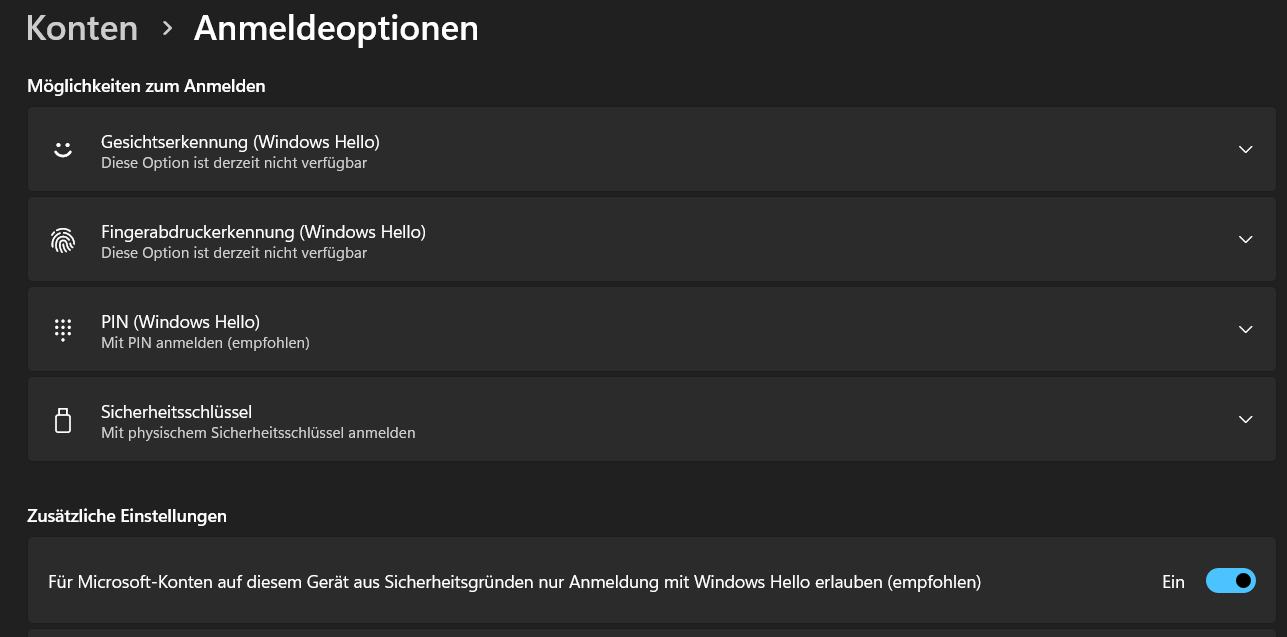This screenshot has width=1287, height=637.
Task: Disable the Windows Hello only sign-in toggle
Action: pyautogui.click(x=1230, y=581)
